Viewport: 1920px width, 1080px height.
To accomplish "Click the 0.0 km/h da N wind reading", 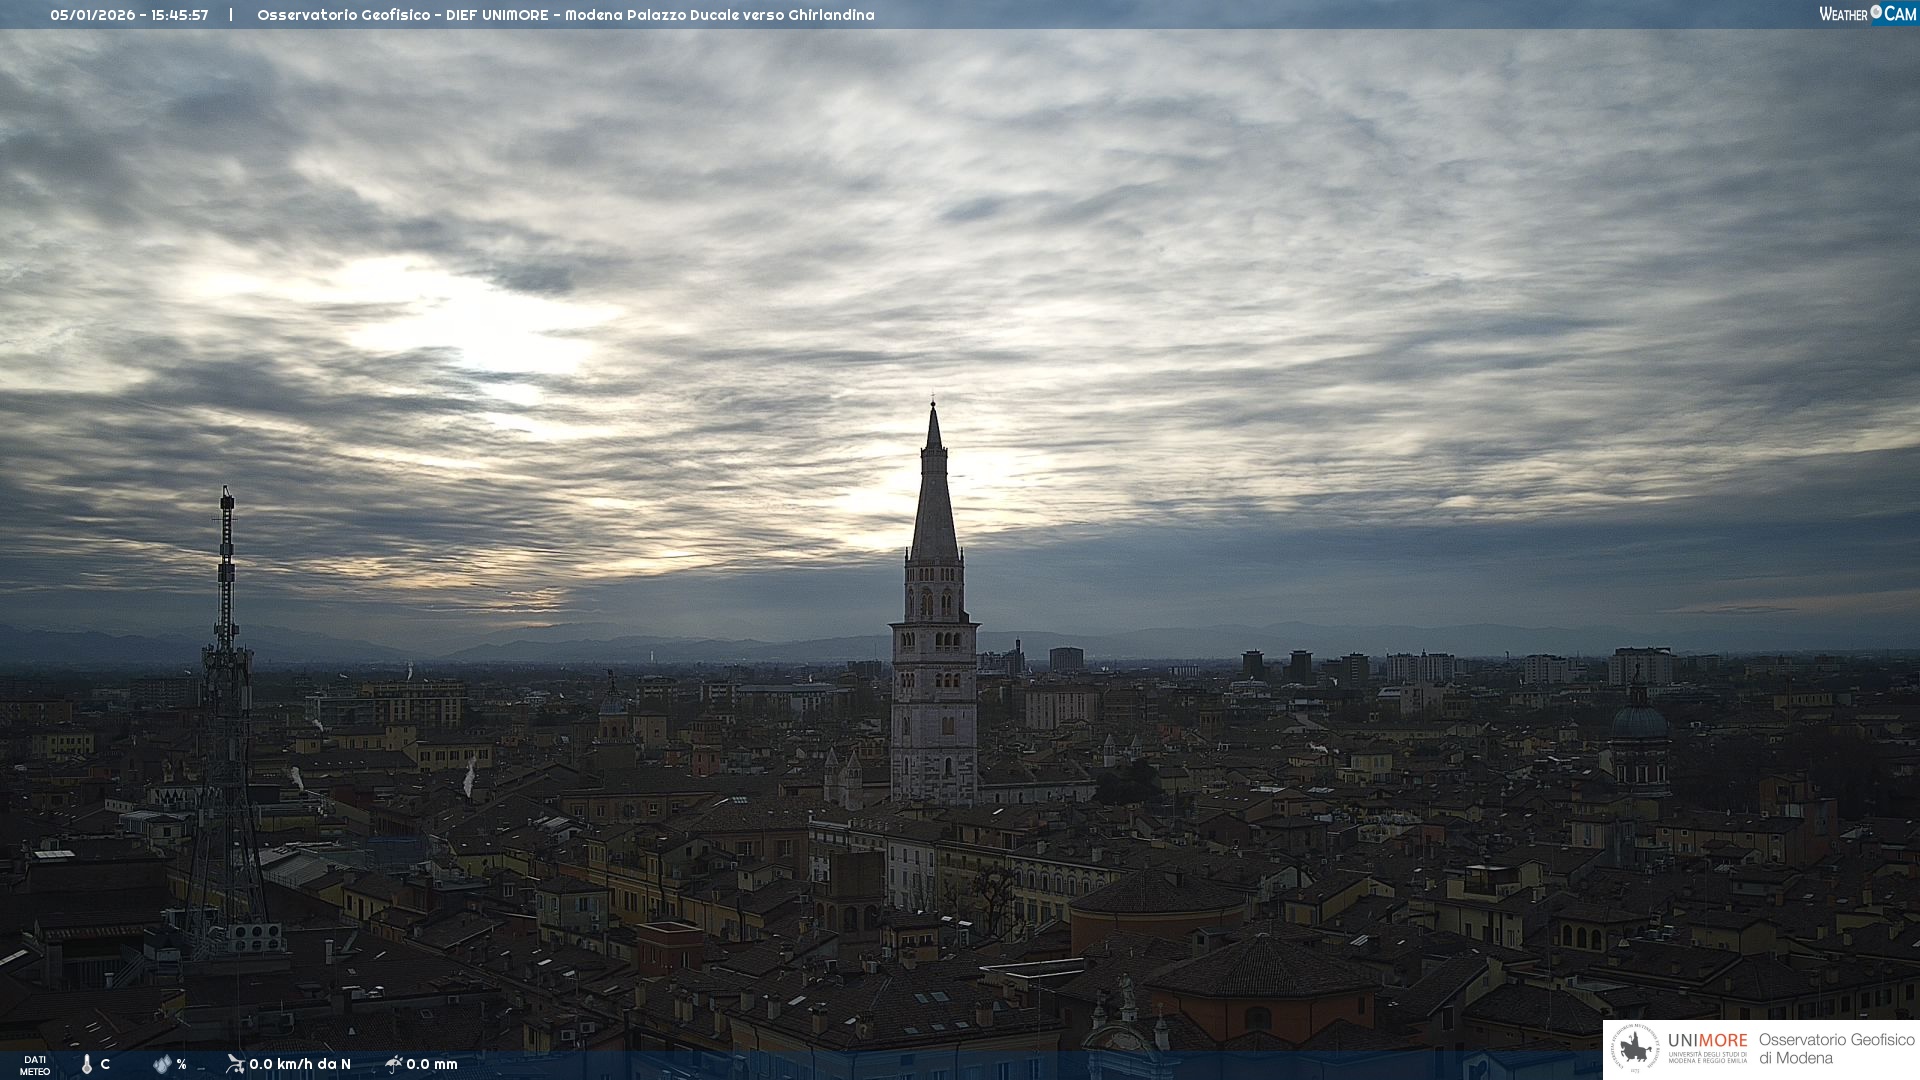I will point(300,1064).
